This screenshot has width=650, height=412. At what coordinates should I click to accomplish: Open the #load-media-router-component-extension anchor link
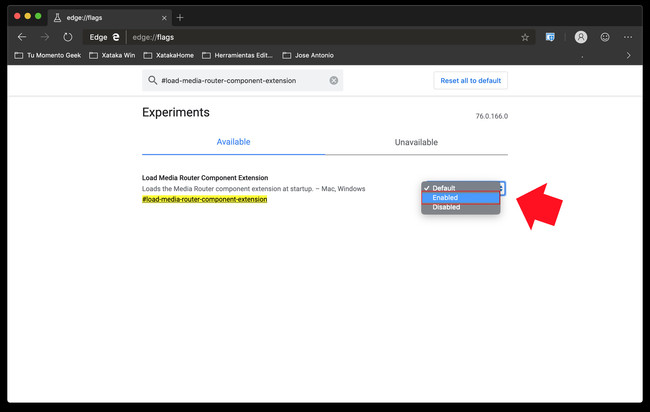pos(205,199)
